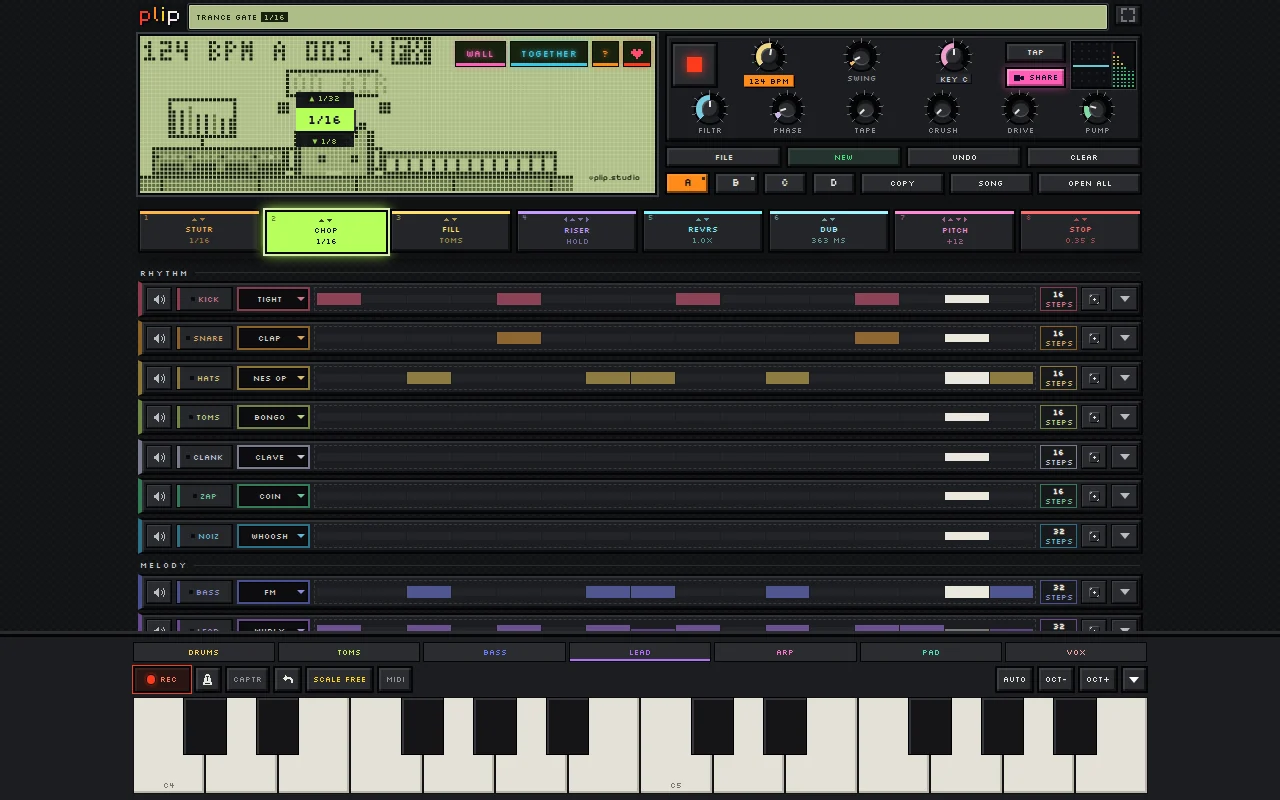This screenshot has height=800, width=1280.
Task: Click the CLEAR button
Action: pos(1084,157)
